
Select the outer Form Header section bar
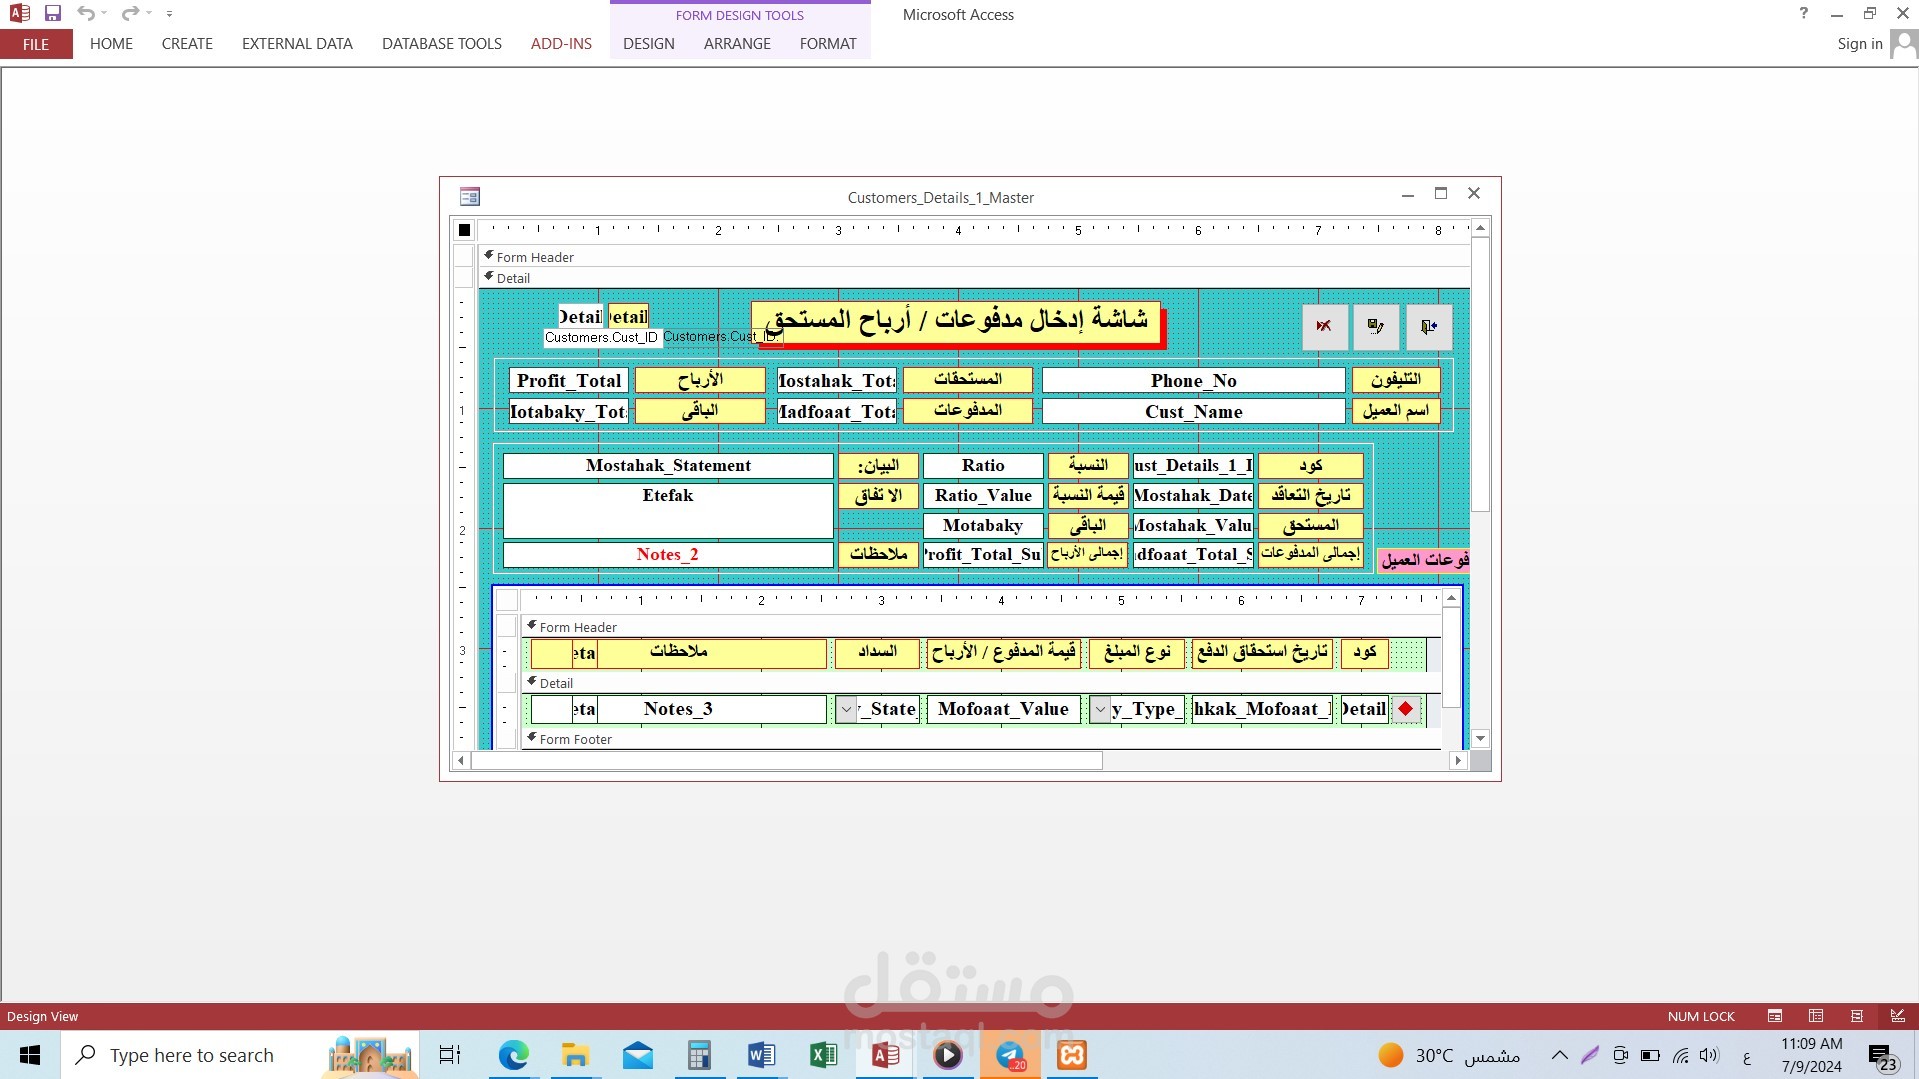point(974,257)
